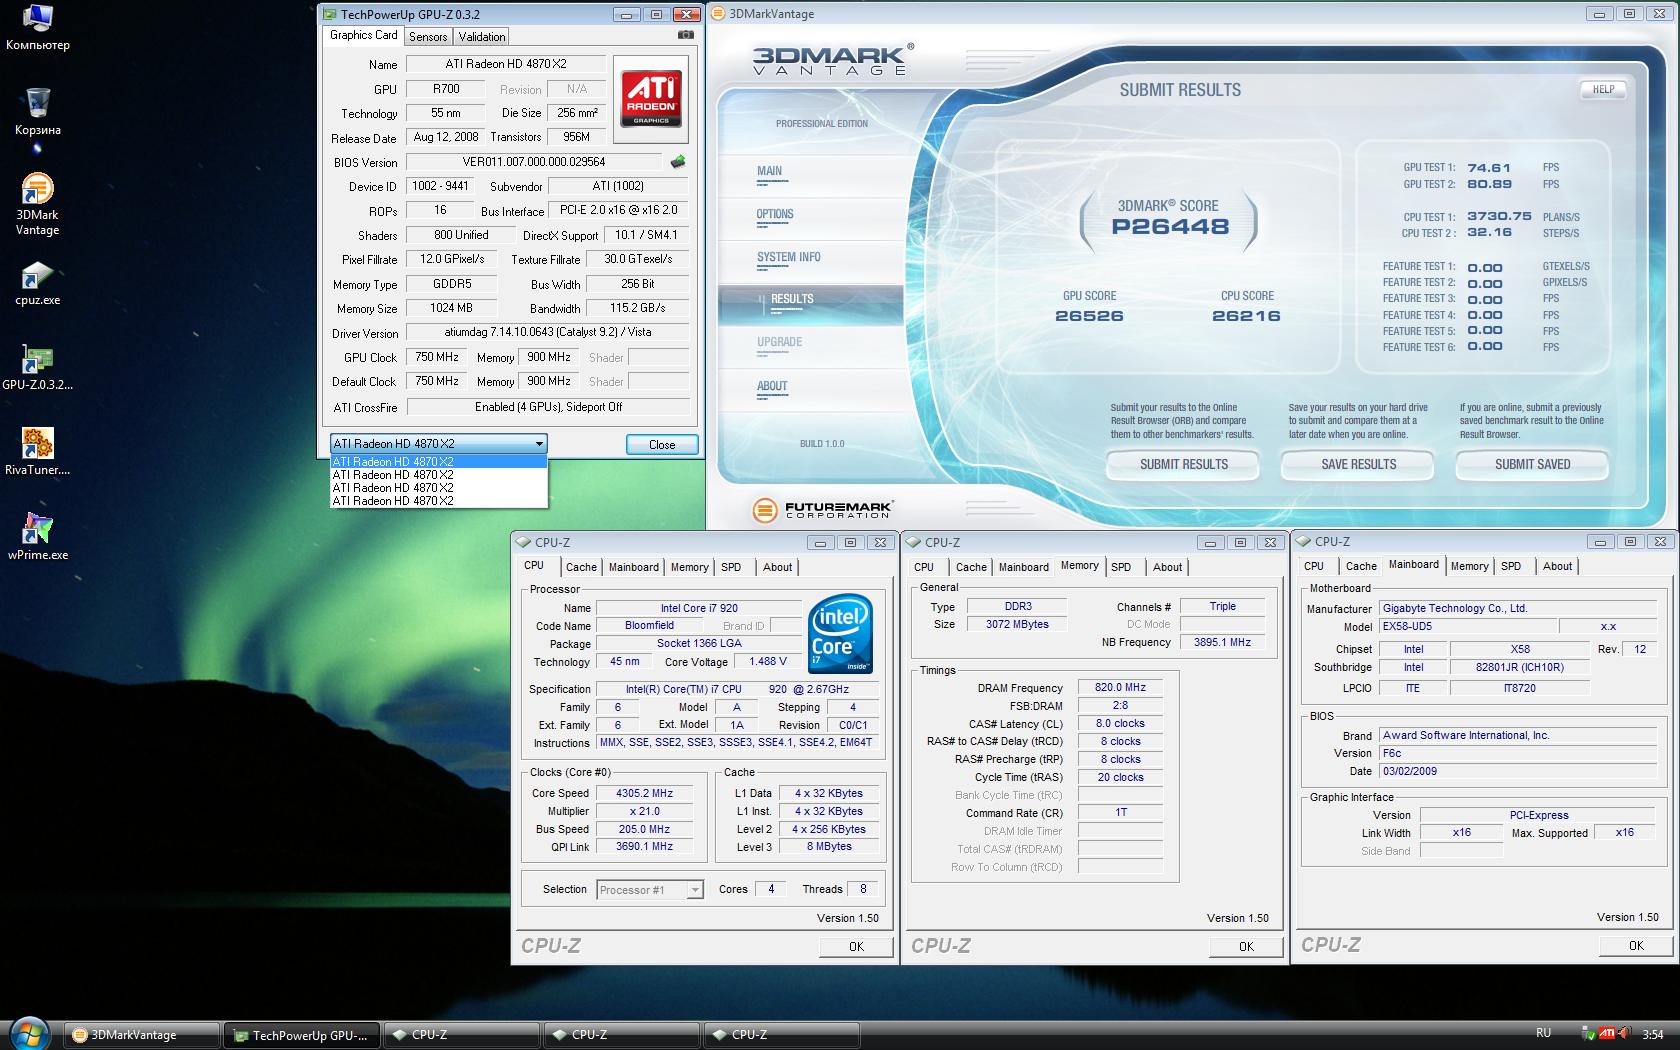This screenshot has width=1680, height=1050.
Task: Click OK in the Memory CPU-Z window
Action: (1246, 947)
